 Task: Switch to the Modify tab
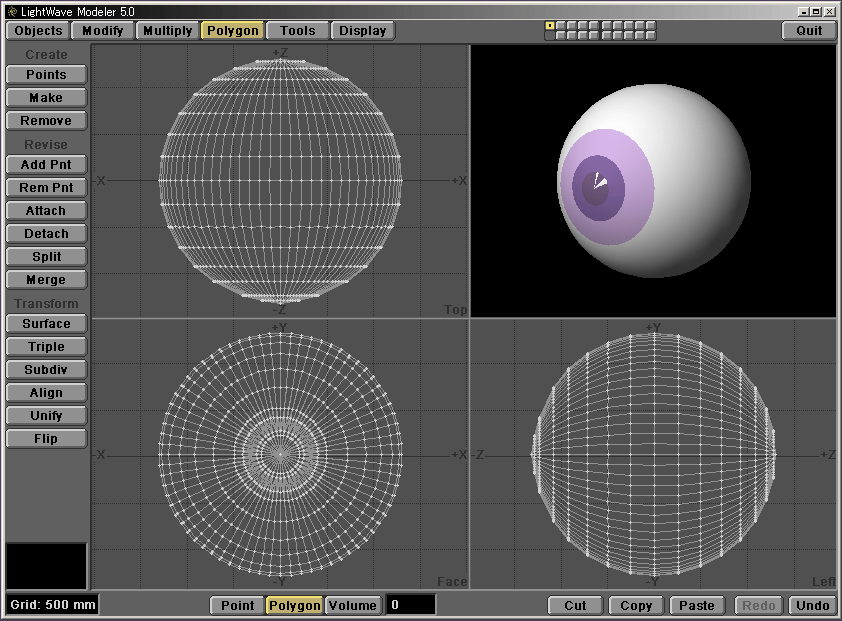[x=103, y=30]
